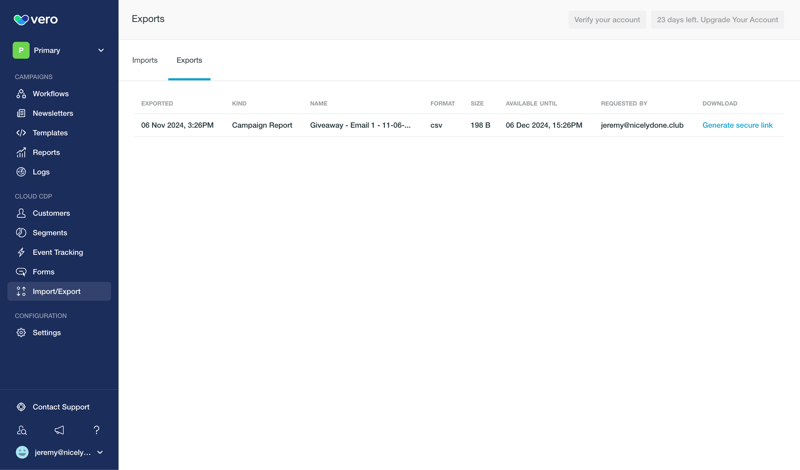800x470 pixels.
Task: Select the Exports tab
Action: (189, 60)
